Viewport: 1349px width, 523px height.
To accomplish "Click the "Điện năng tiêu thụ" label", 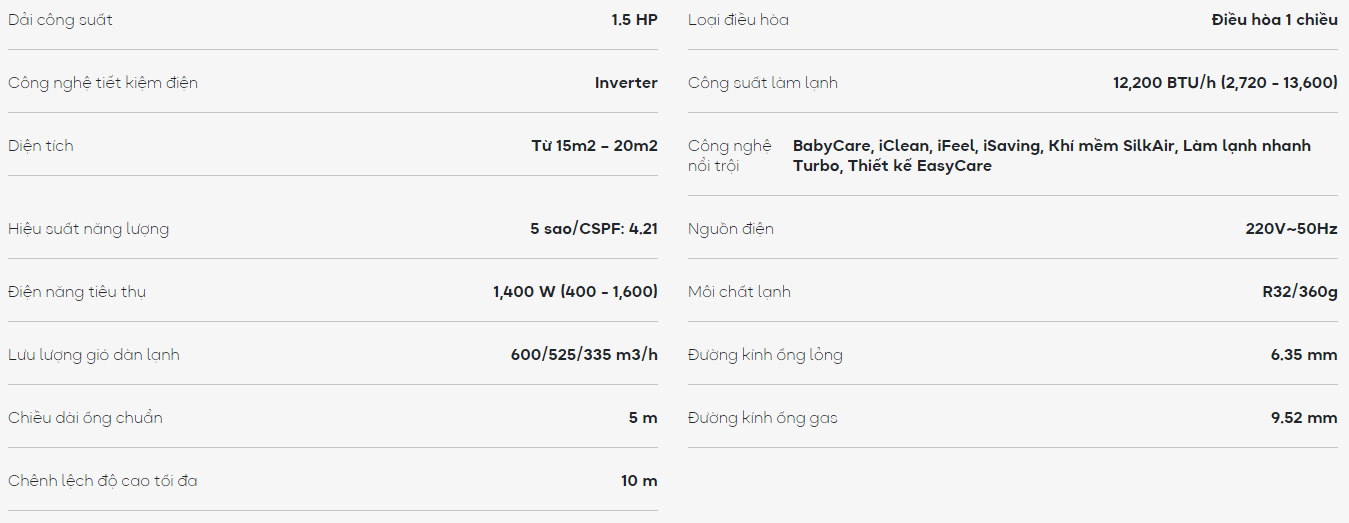I will (77, 292).
